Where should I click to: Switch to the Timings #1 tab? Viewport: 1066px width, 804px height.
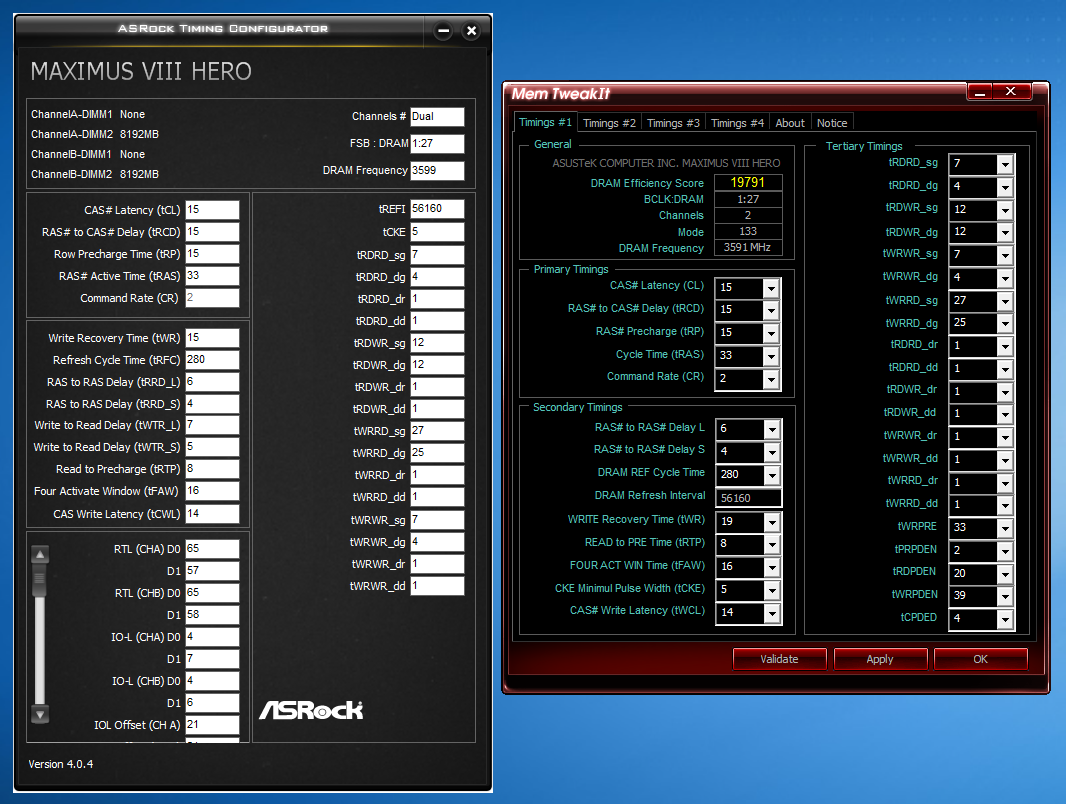pyautogui.click(x=545, y=122)
